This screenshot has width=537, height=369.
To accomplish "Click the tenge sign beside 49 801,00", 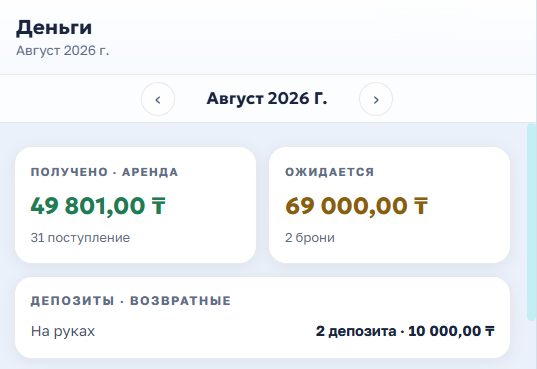I will 159,206.
